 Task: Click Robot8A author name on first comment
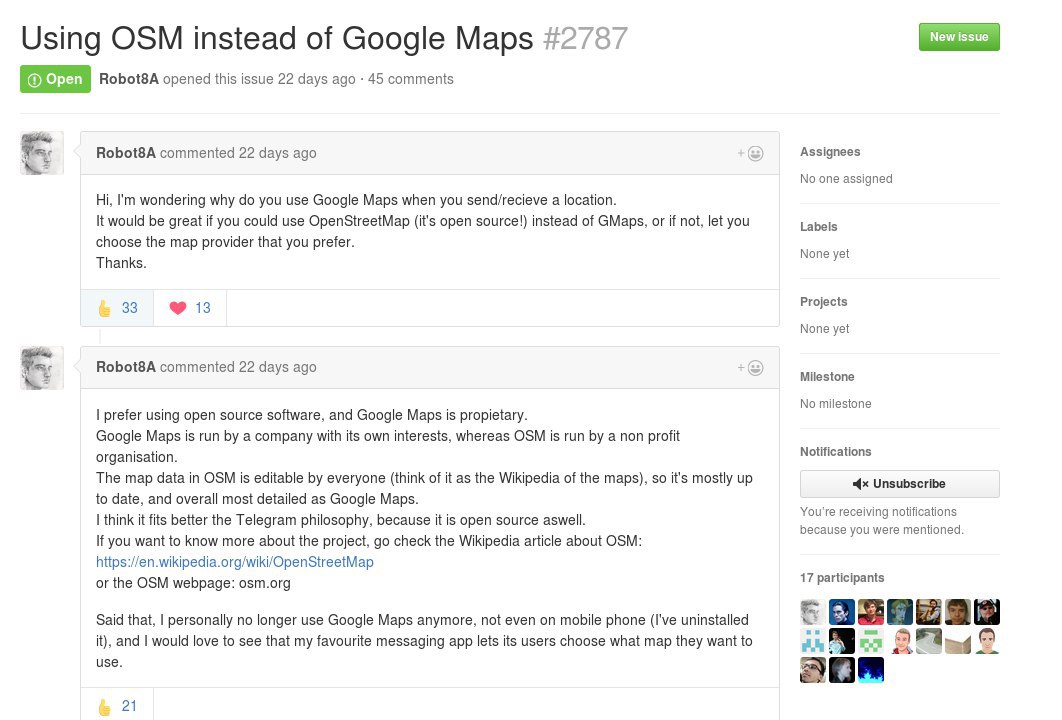pos(126,153)
